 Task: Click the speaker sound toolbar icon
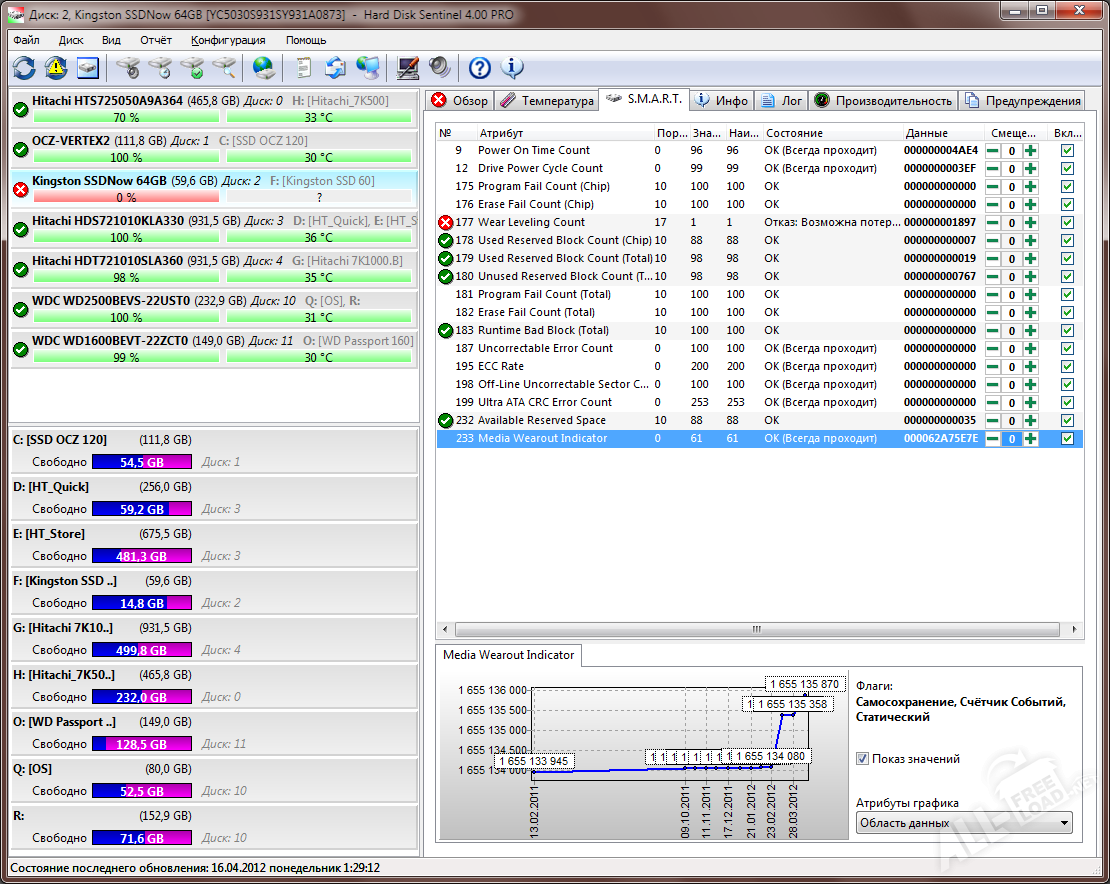point(439,68)
